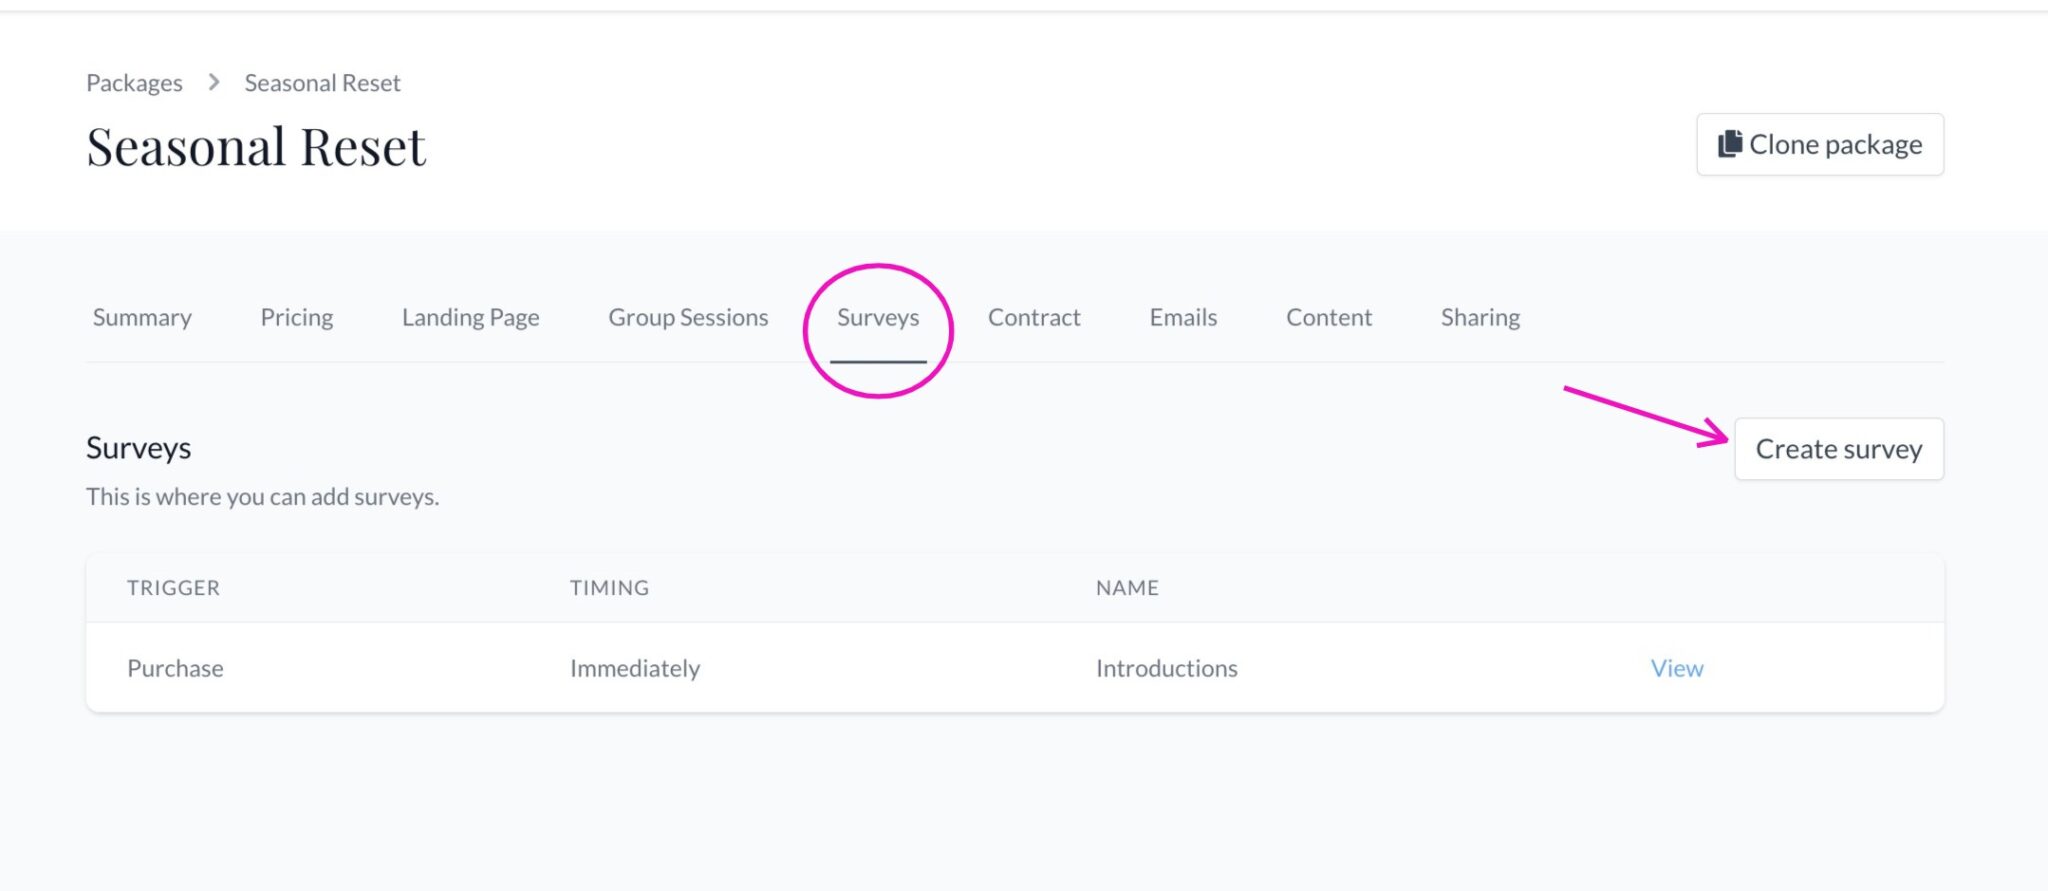This screenshot has height=891, width=2048.
Task: View the Introductions survey
Action: click(1676, 668)
